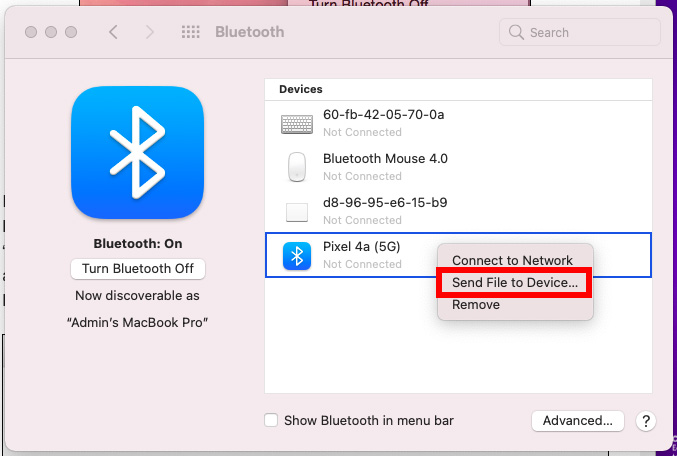Select Send File to Device… menu item
The height and width of the screenshot is (456, 677).
pos(515,282)
